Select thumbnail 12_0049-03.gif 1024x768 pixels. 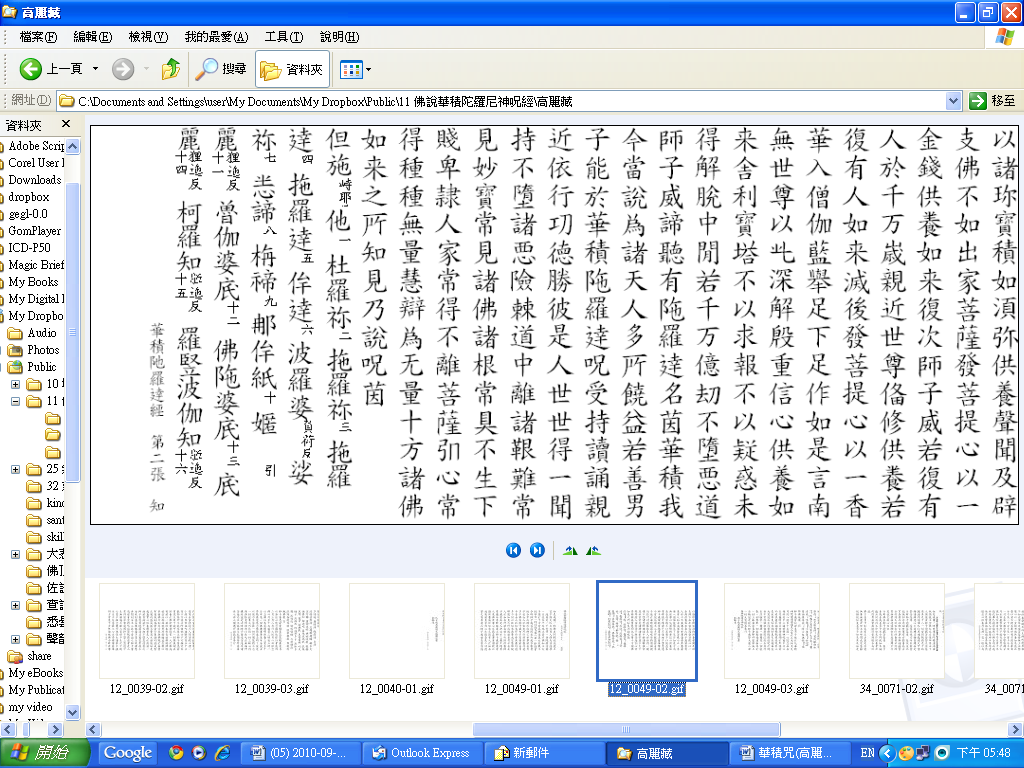click(771, 632)
